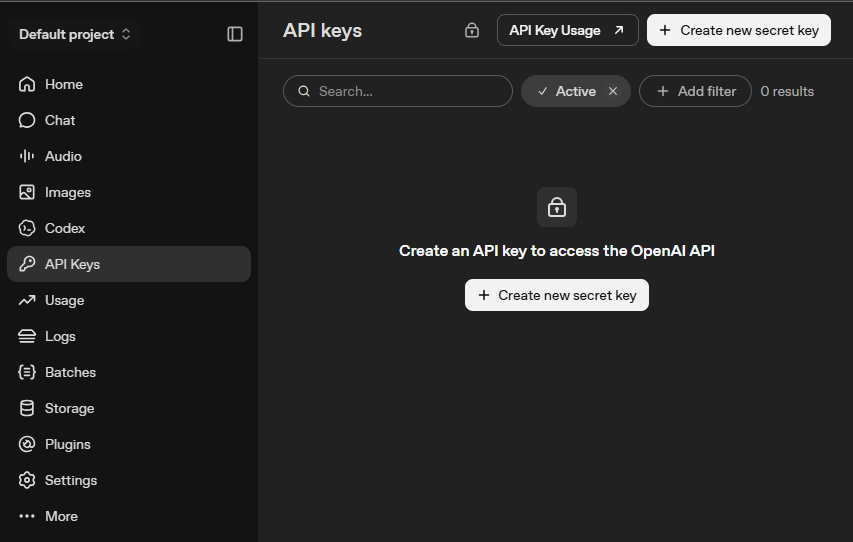The height and width of the screenshot is (542, 853).
Task: Open the Add filter menu
Action: pos(695,91)
